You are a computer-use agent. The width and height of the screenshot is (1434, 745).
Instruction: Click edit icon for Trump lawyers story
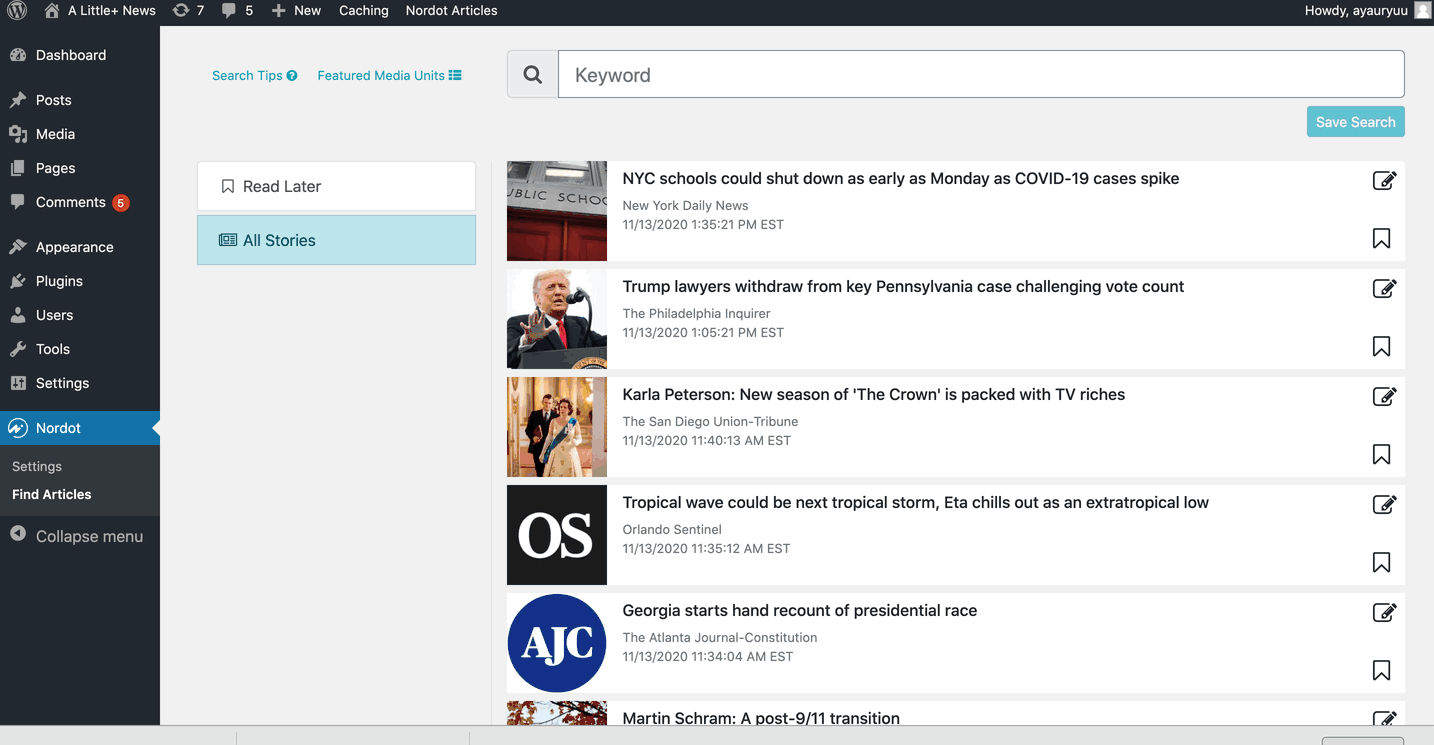(1384, 289)
